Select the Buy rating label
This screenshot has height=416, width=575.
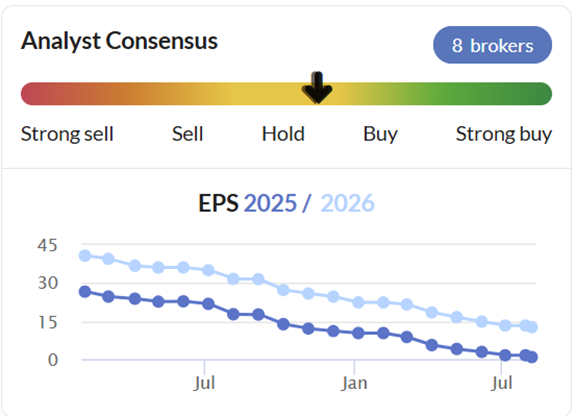[x=380, y=134]
